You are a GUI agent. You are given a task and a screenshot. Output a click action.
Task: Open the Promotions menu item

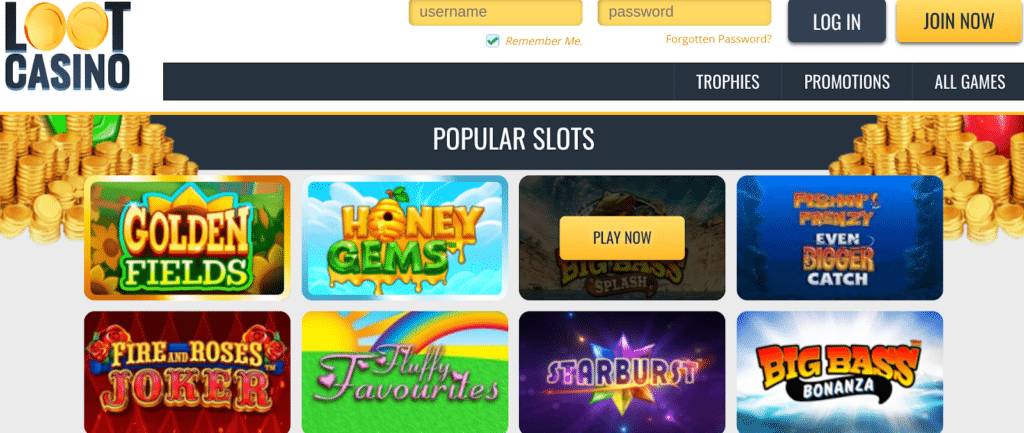(846, 82)
